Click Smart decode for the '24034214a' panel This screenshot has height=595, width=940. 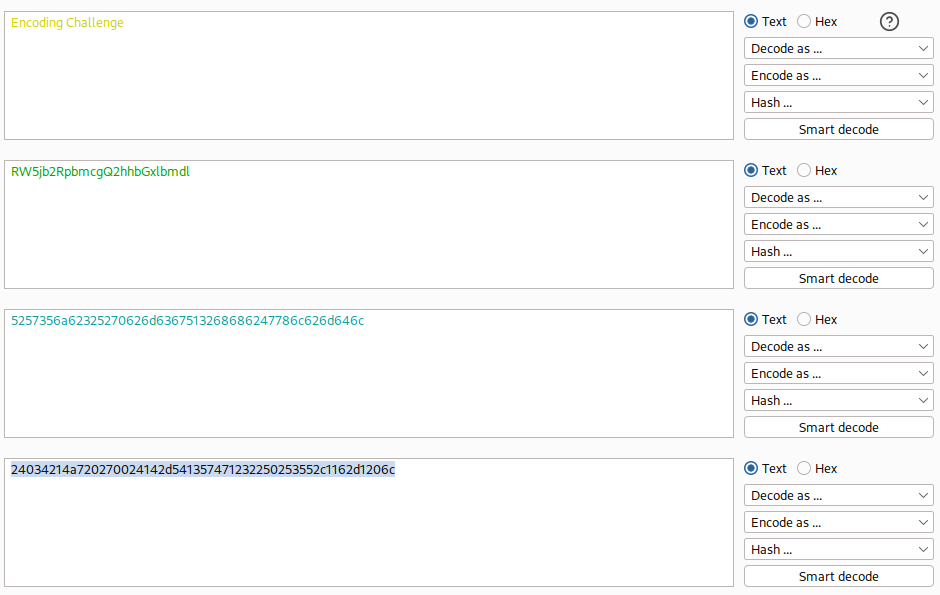click(x=839, y=576)
